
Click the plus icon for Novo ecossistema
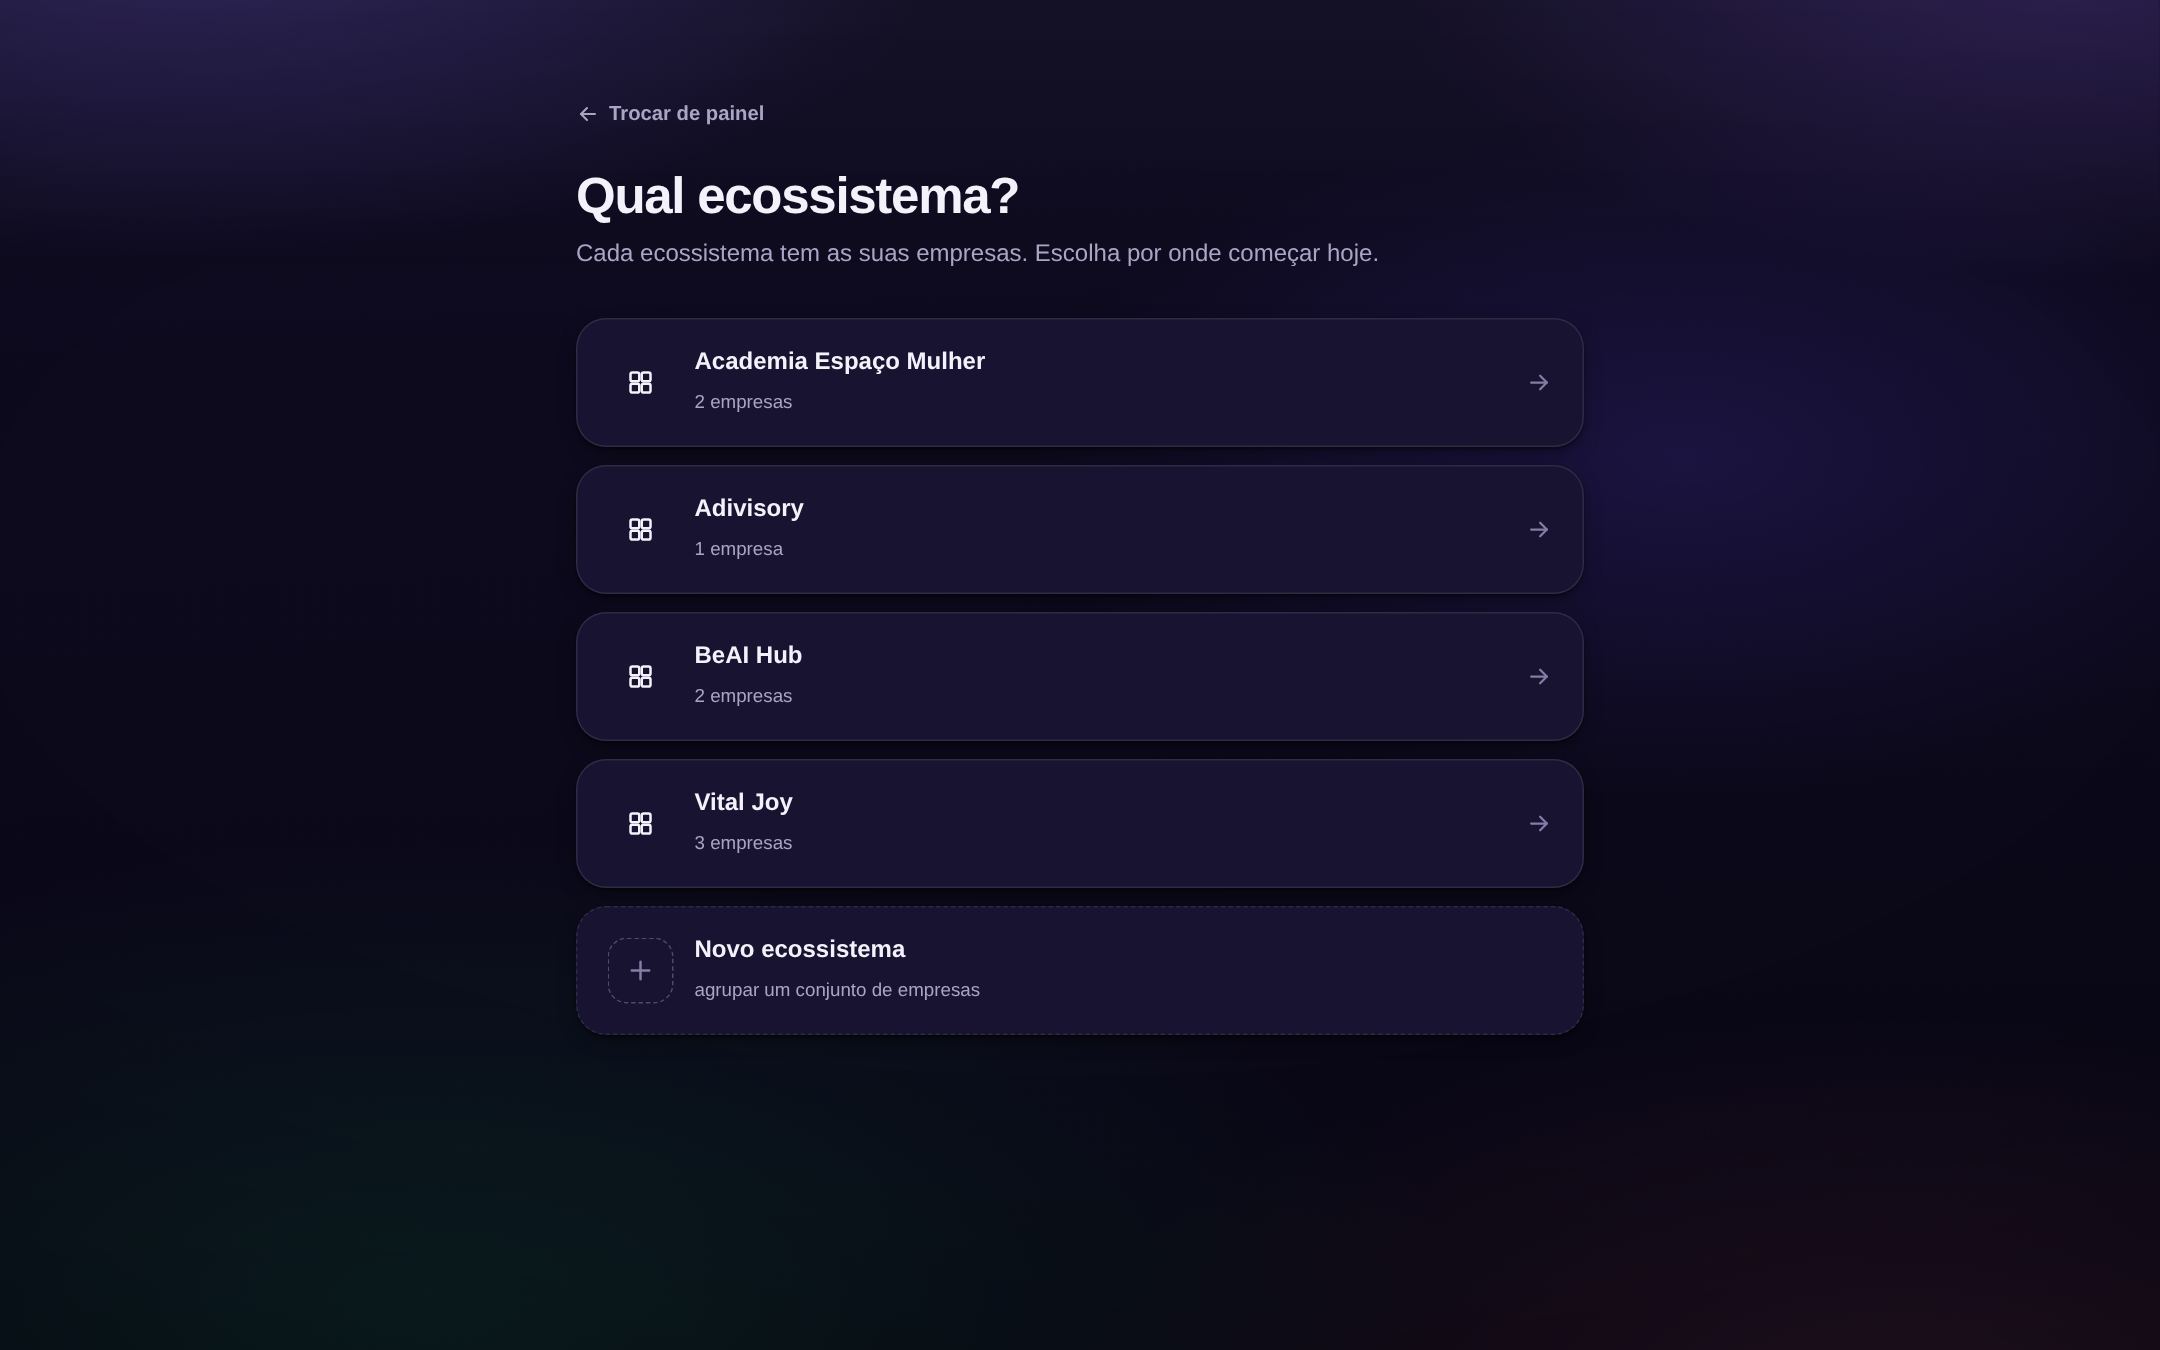pos(640,971)
